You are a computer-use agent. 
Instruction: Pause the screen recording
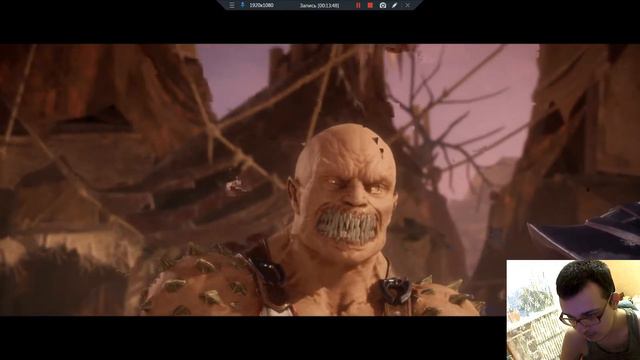coord(358,5)
